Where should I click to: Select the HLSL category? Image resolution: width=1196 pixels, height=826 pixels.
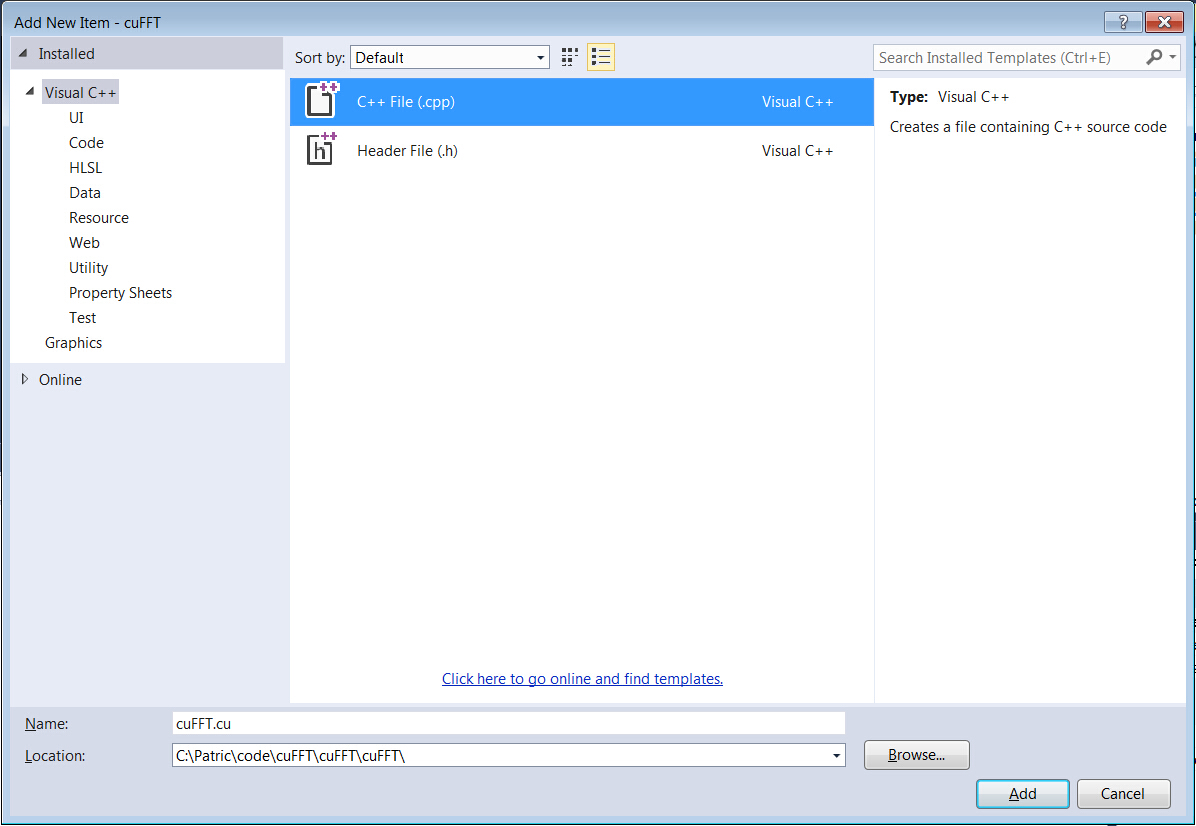tap(85, 168)
